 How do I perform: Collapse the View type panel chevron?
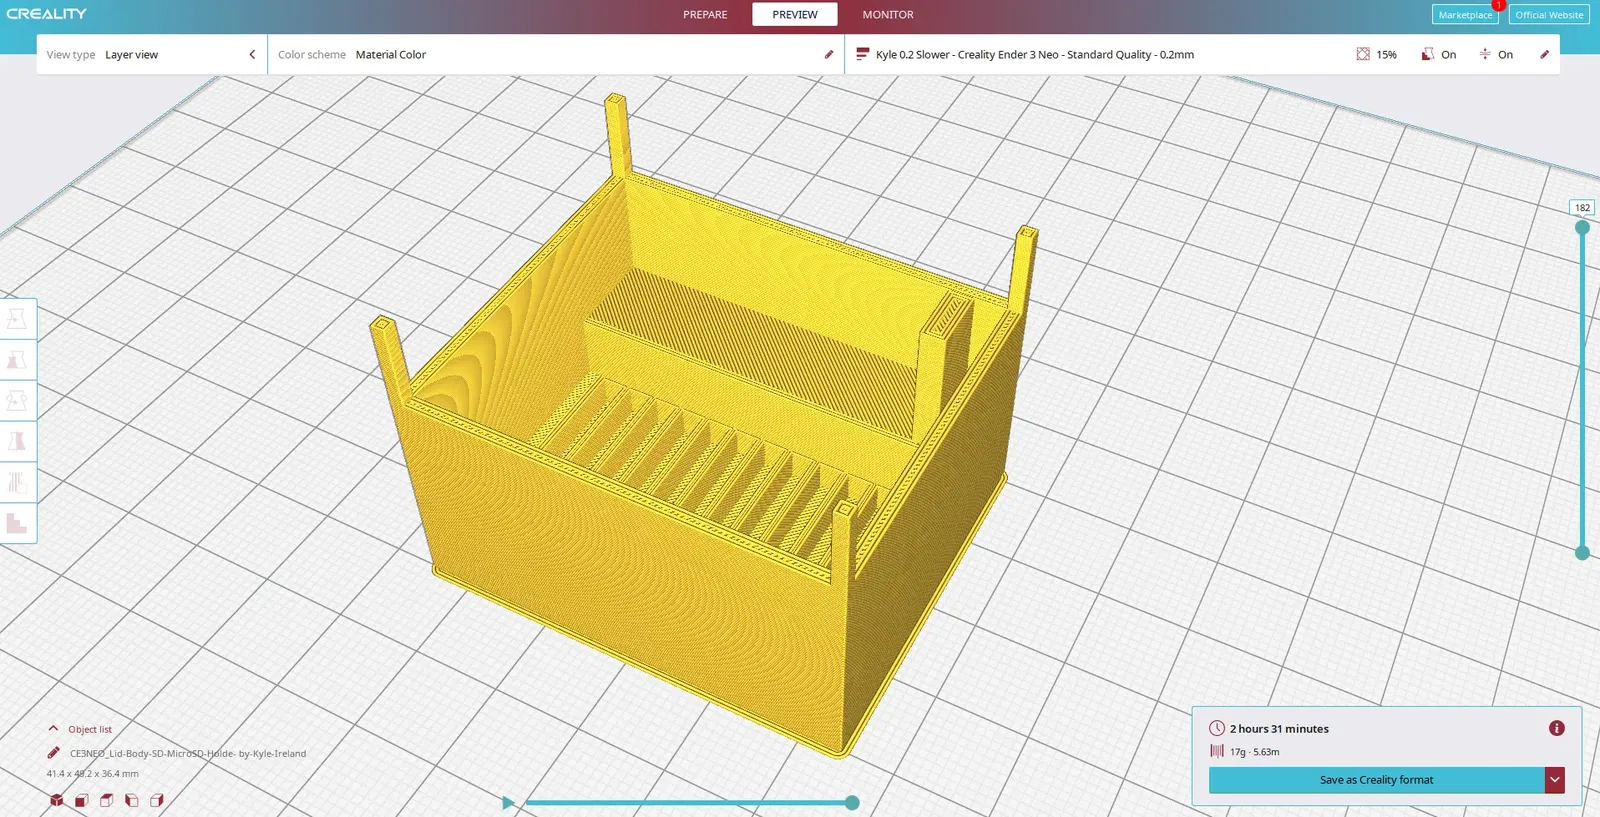click(252, 55)
